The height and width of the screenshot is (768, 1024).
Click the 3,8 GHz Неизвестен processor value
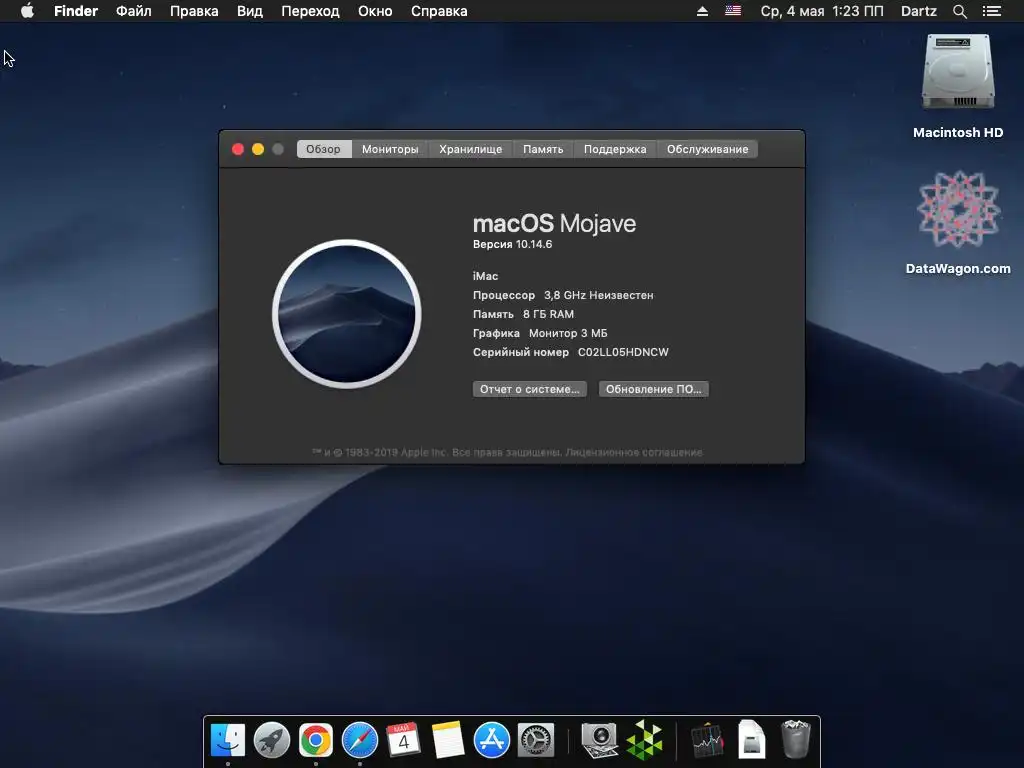click(x=598, y=295)
